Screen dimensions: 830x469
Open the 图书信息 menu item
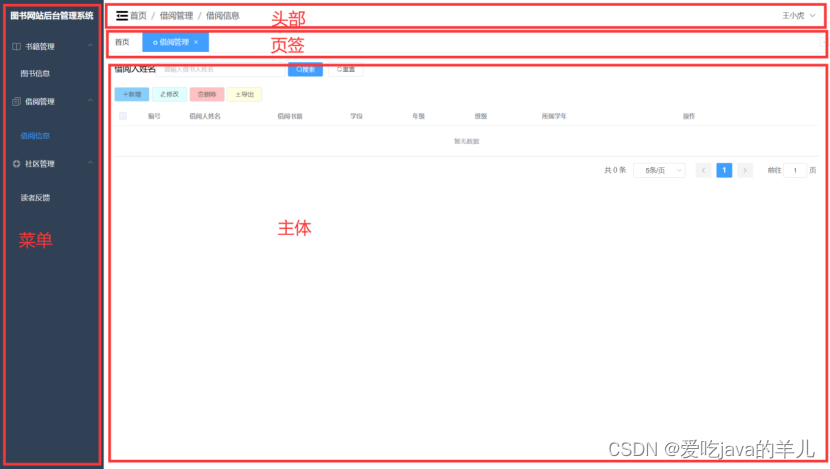click(x=35, y=74)
